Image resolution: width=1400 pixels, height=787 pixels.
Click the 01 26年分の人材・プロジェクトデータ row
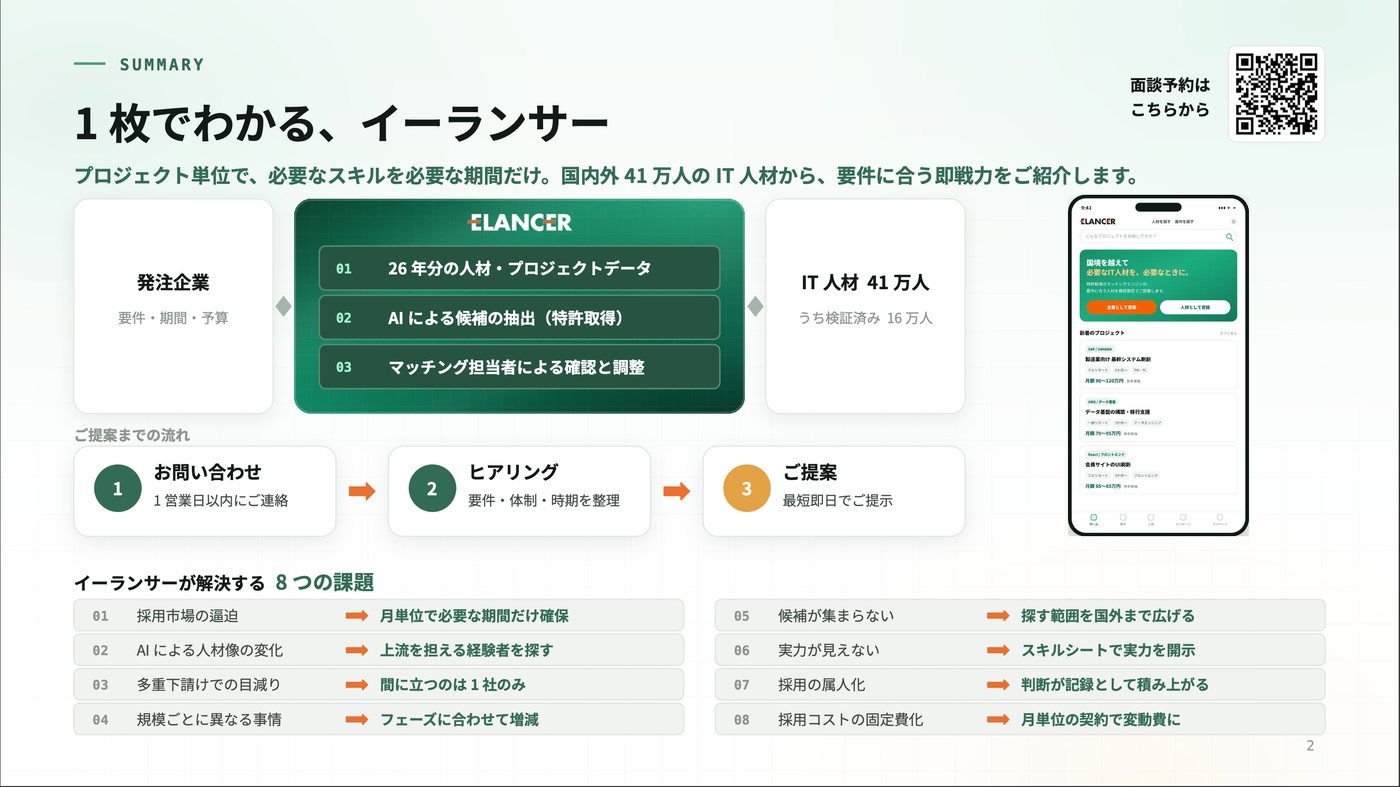point(519,268)
